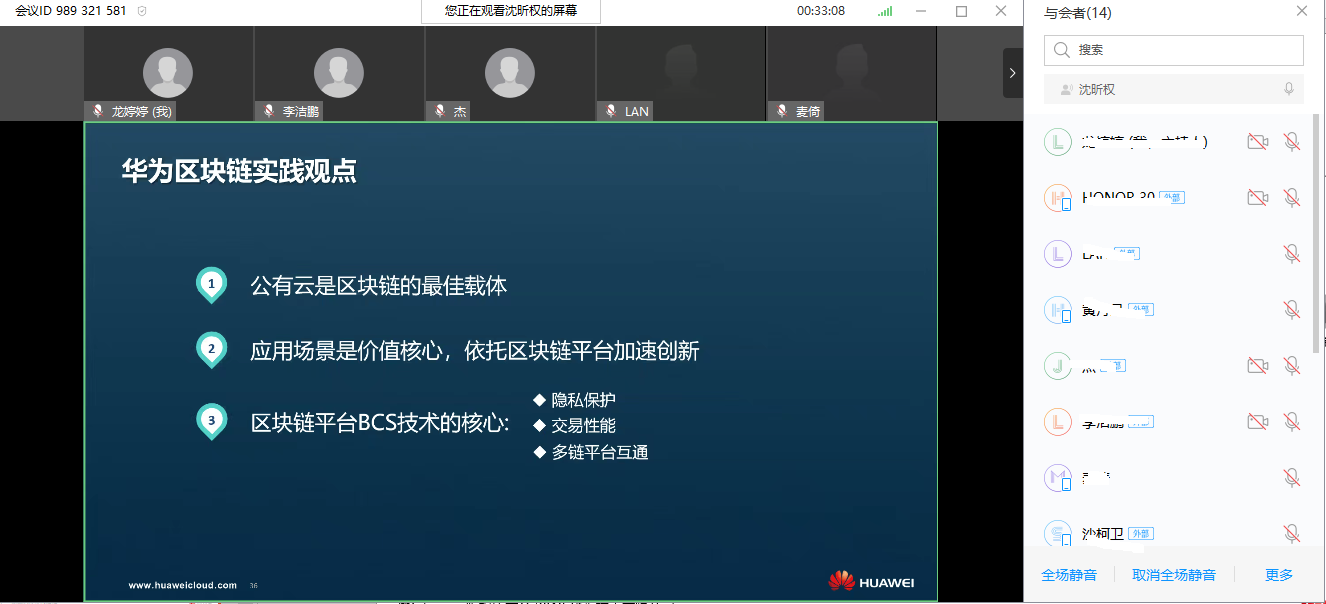Click the HONOR 30 participant avatar

pos(1058,198)
